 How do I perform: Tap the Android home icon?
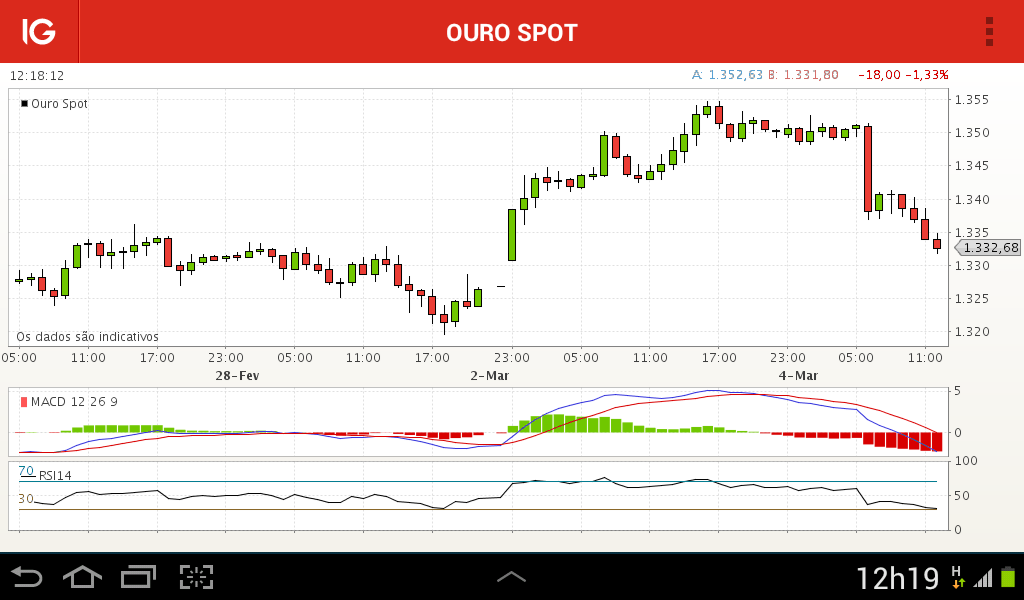click(x=82, y=577)
